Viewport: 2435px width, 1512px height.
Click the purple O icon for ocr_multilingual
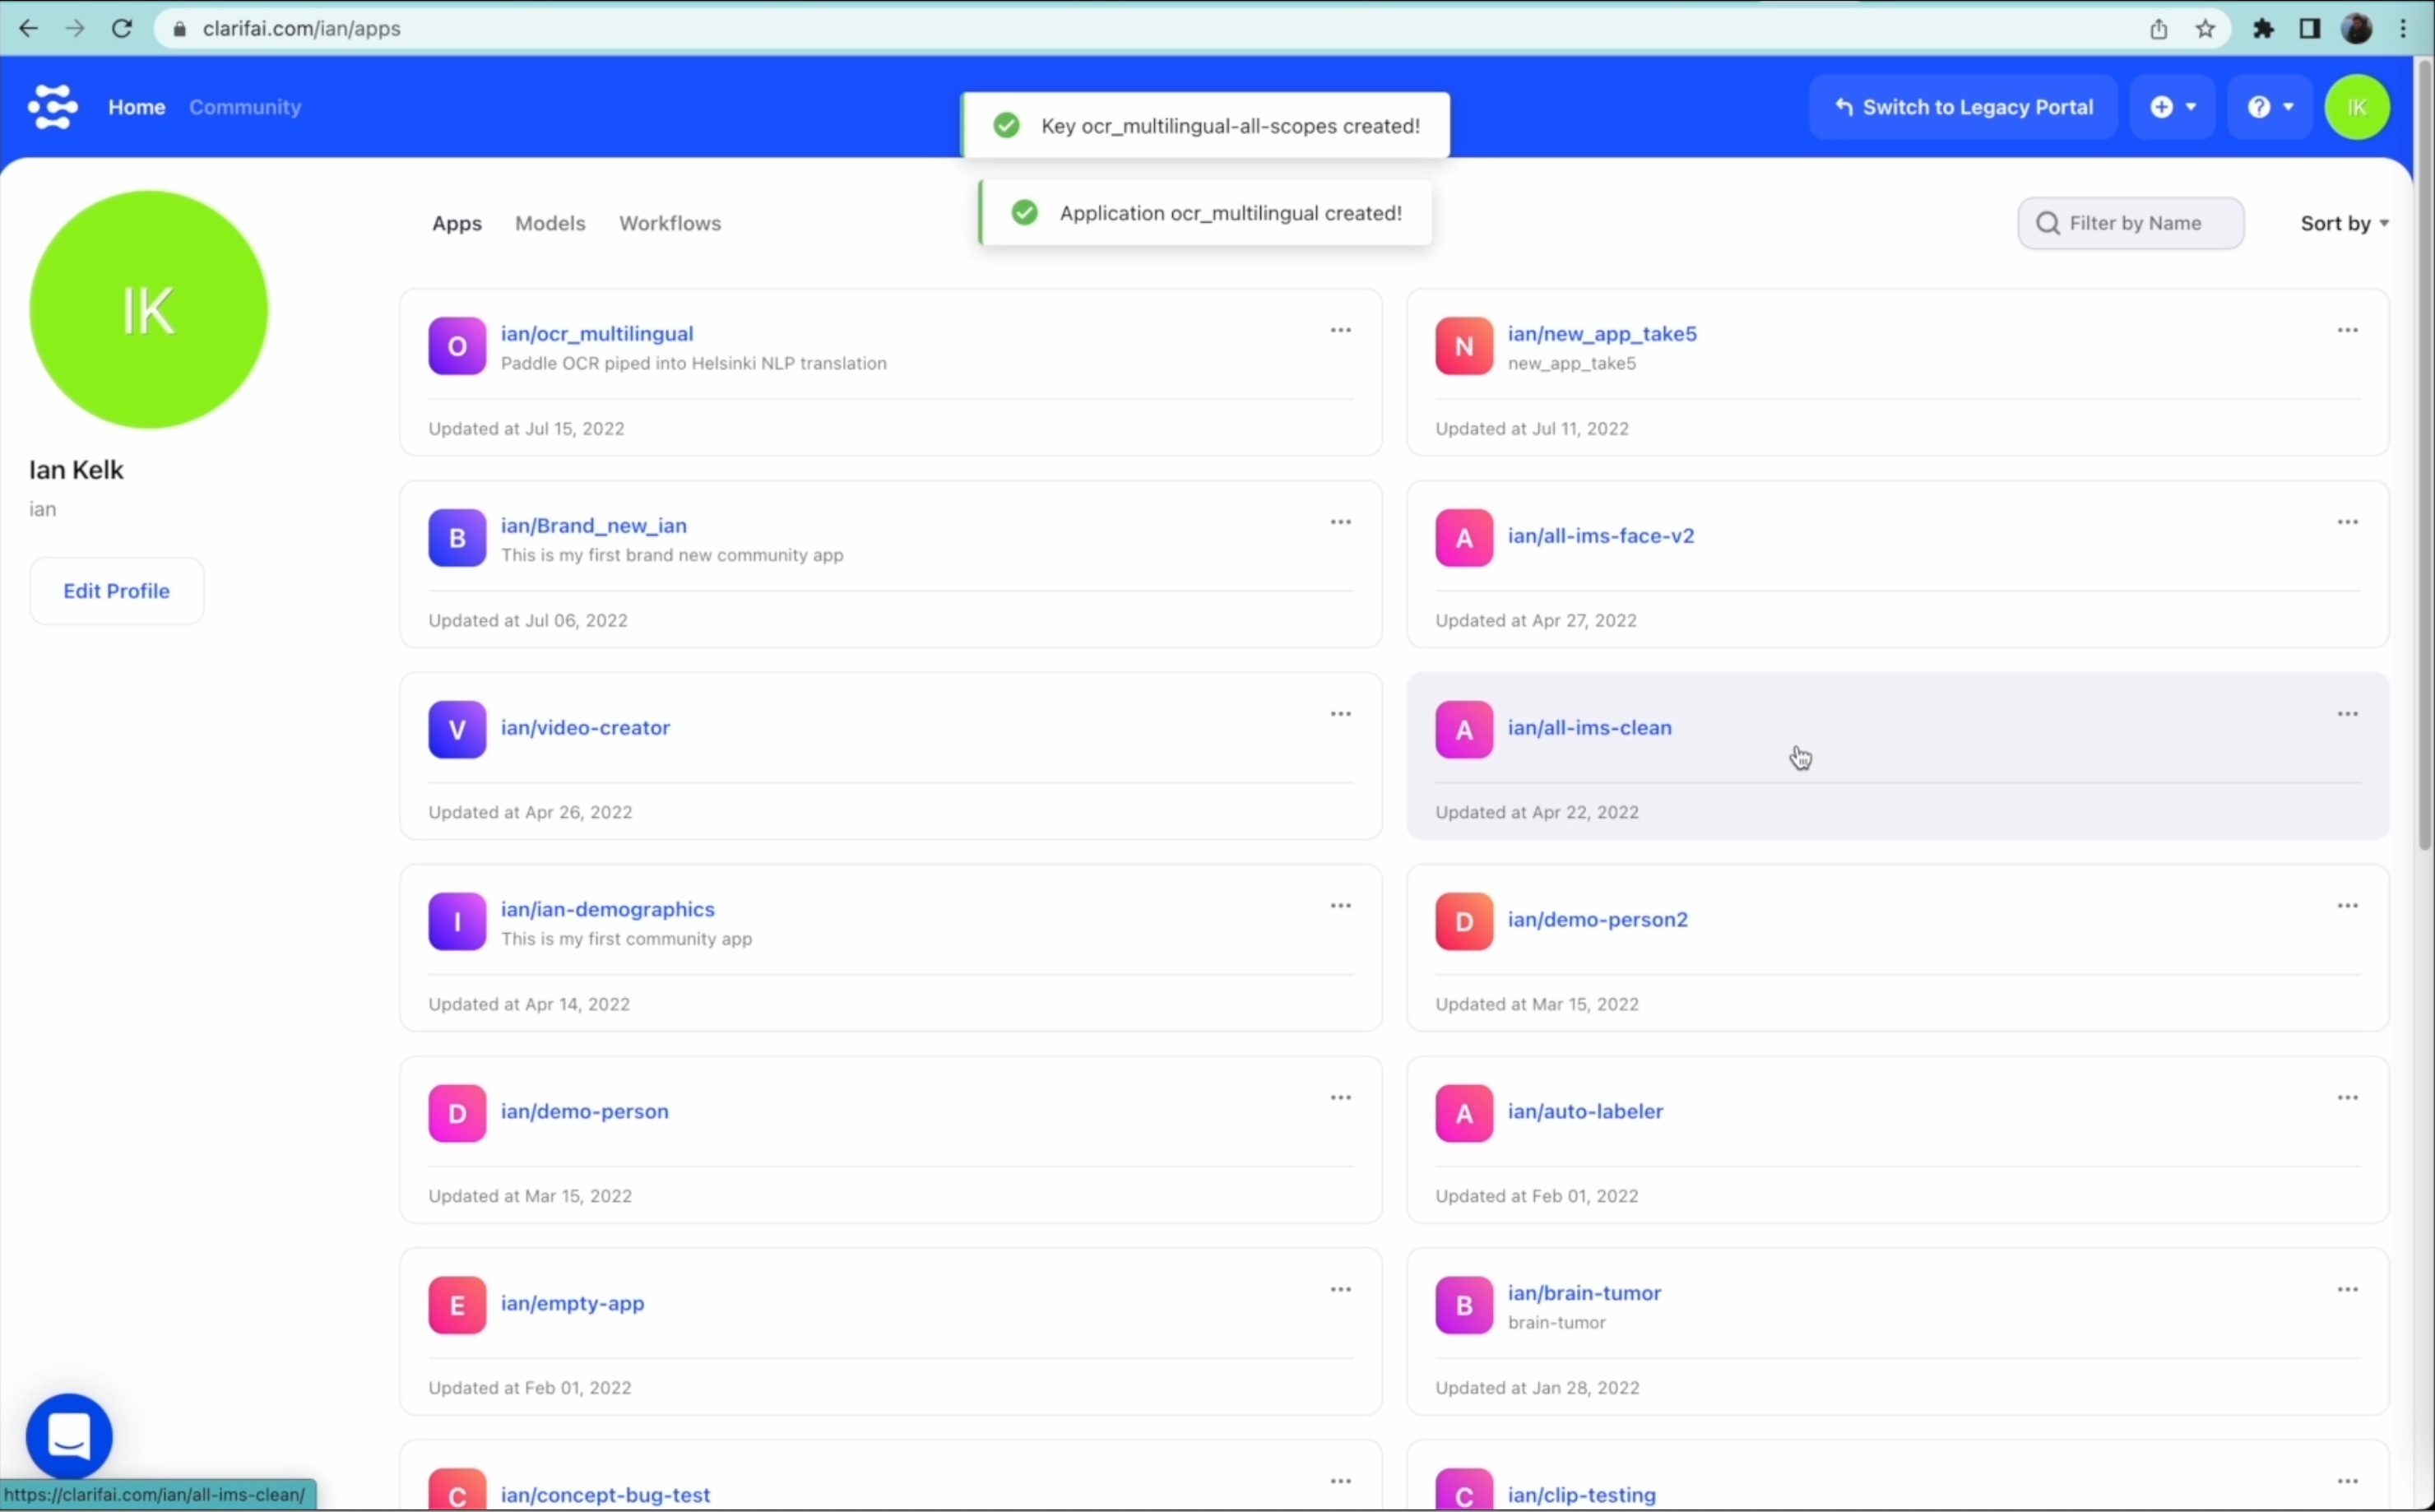coord(457,346)
